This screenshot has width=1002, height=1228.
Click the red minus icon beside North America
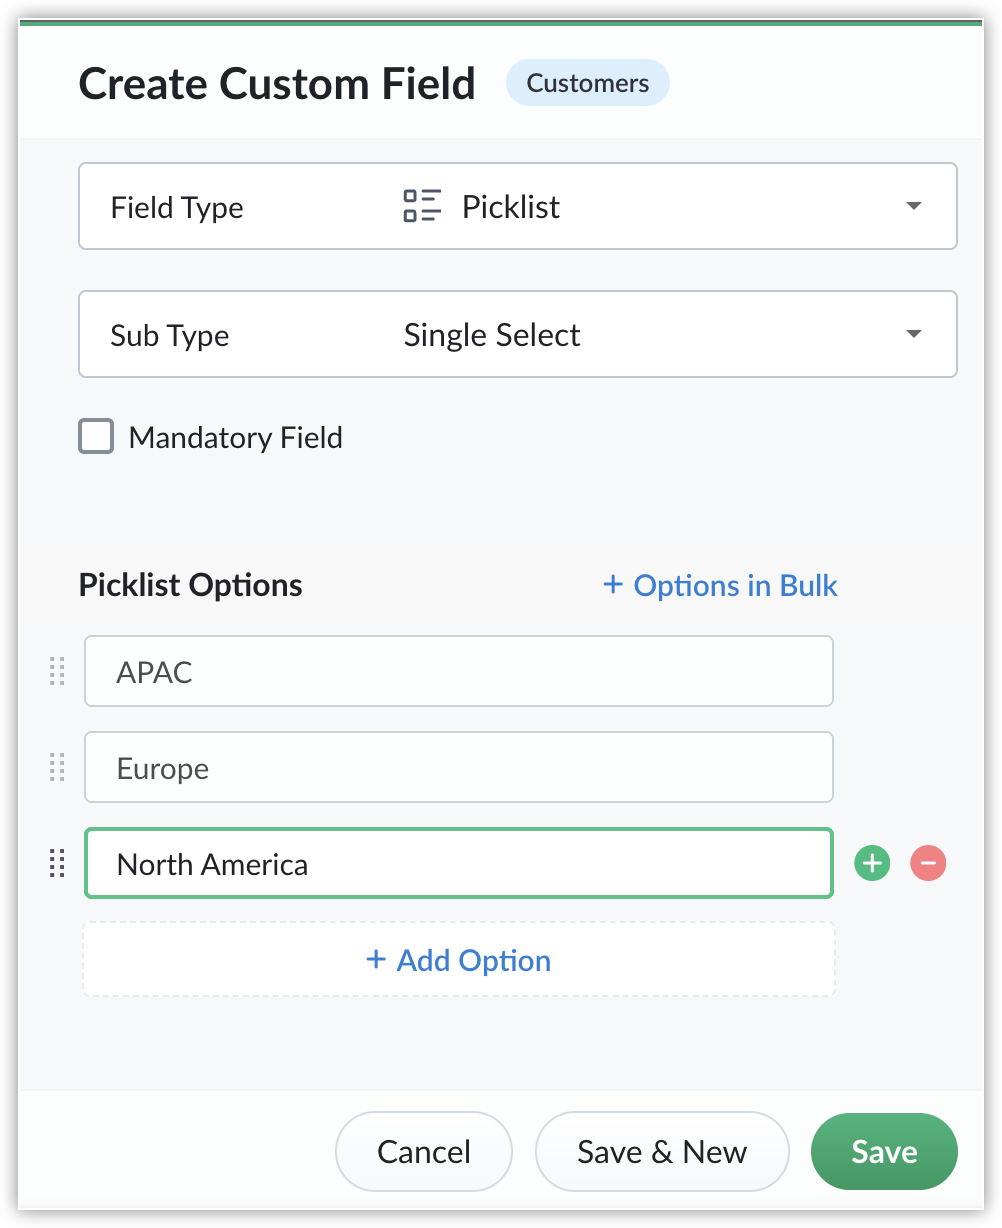coord(928,862)
